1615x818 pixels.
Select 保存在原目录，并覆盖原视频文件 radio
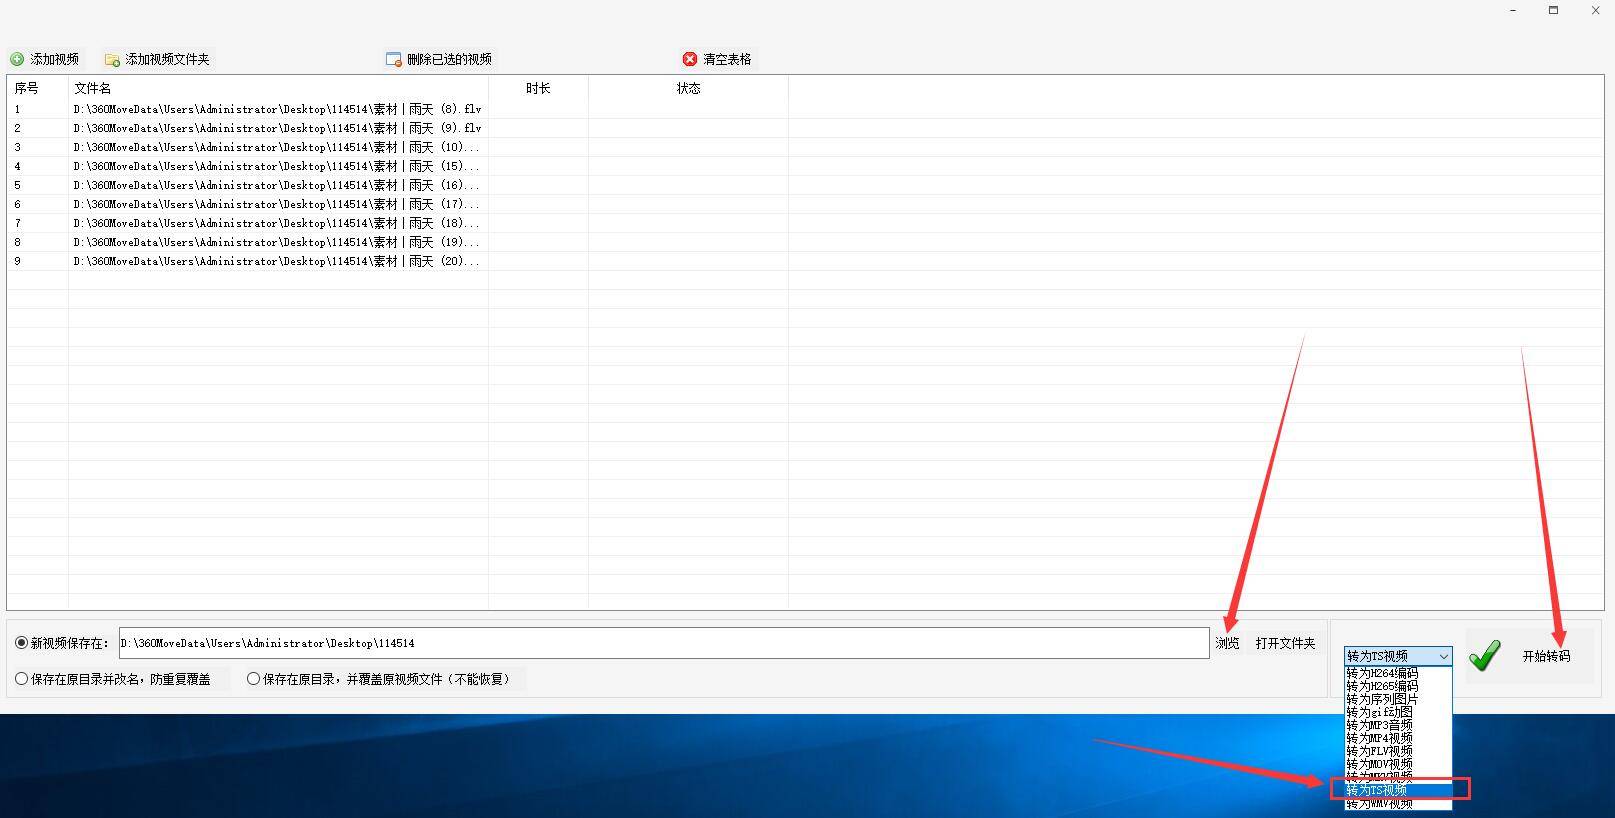253,679
